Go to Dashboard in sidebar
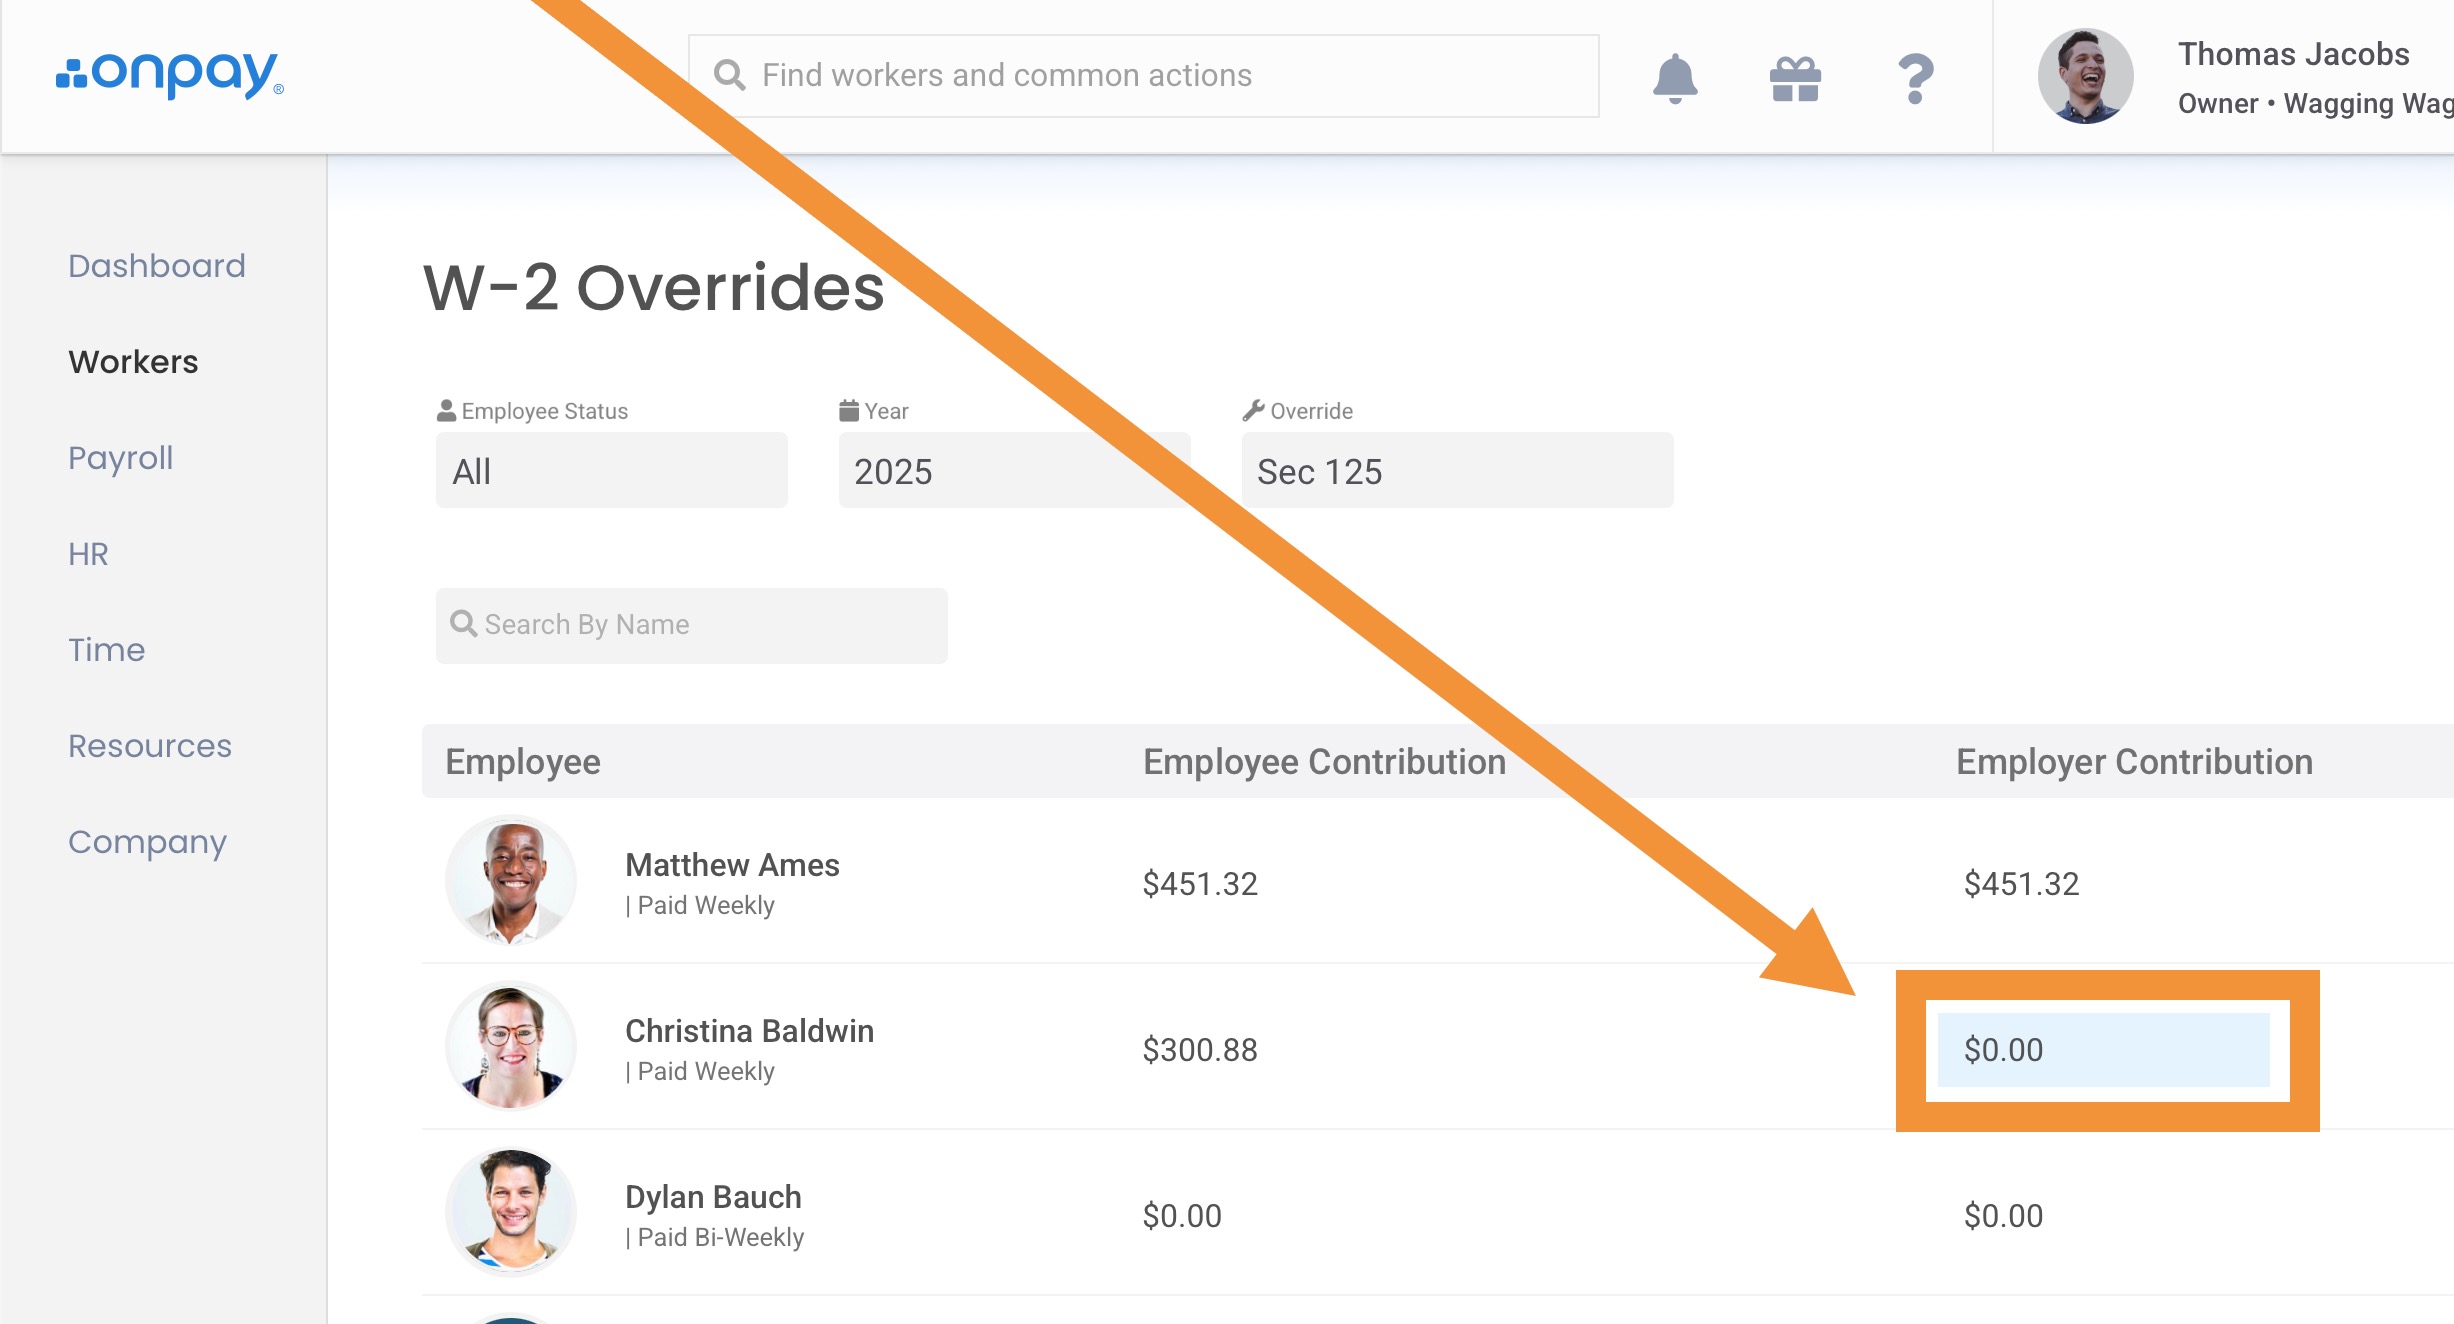This screenshot has width=2454, height=1324. (x=156, y=266)
